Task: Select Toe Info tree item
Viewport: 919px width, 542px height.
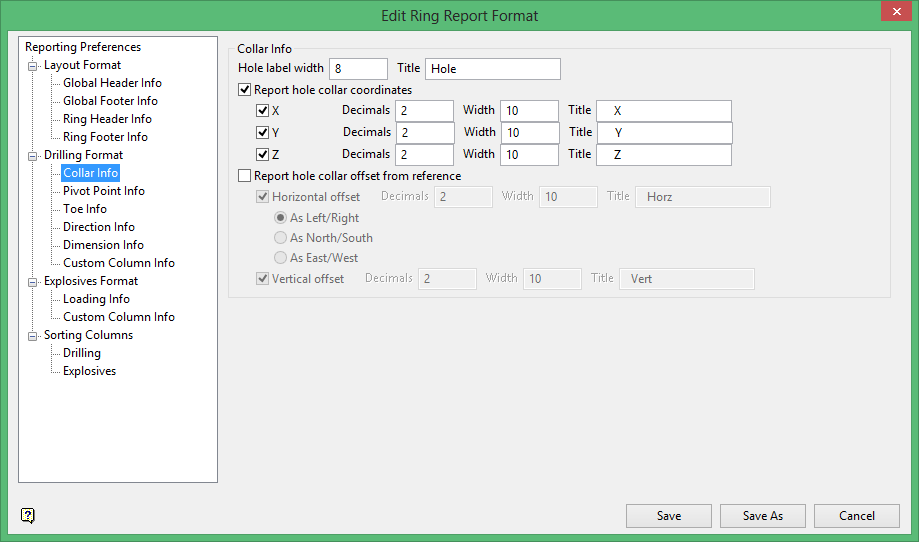Action: (85, 209)
